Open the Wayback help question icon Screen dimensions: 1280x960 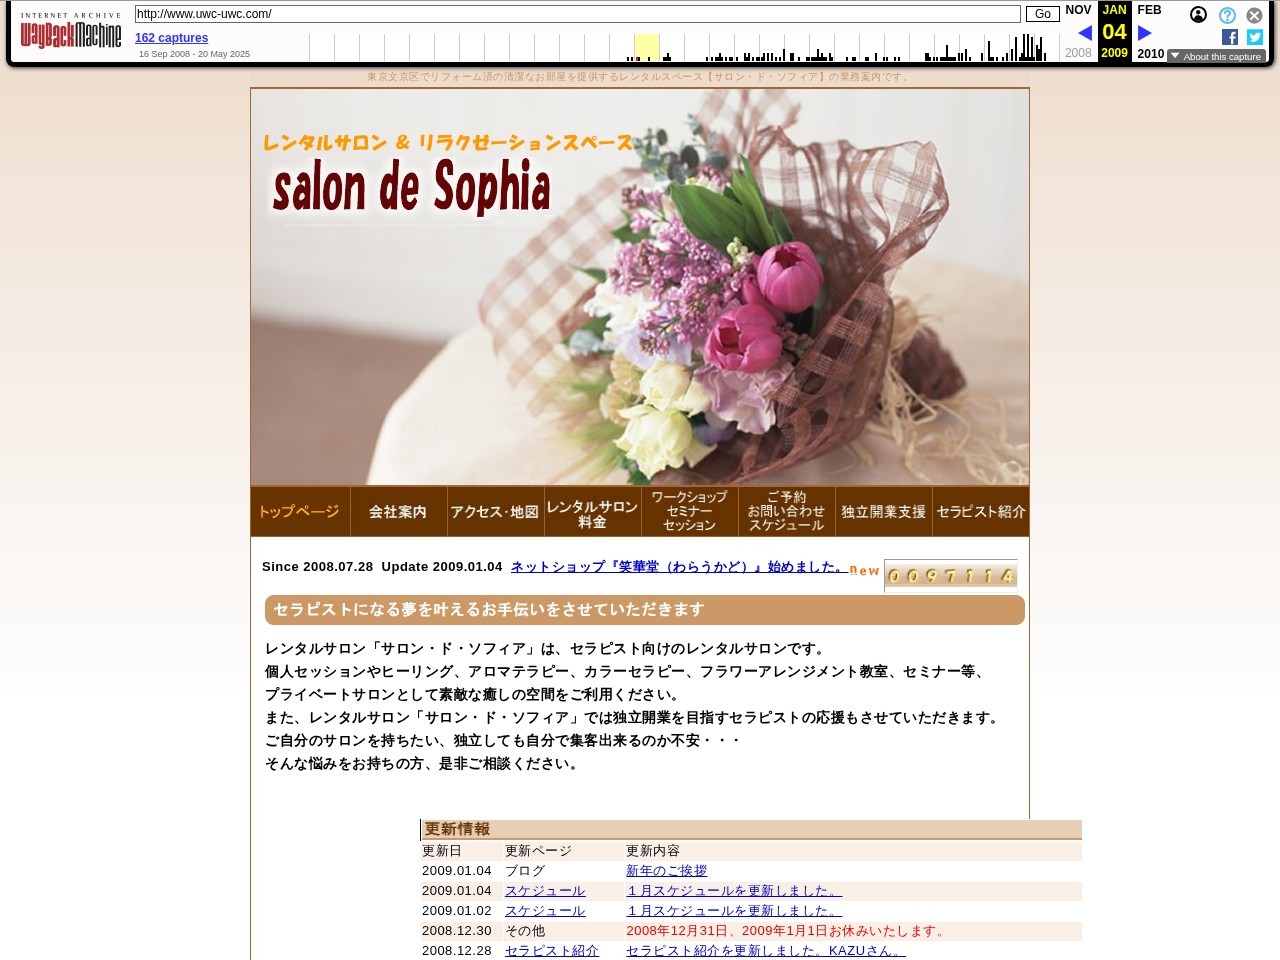pyautogui.click(x=1227, y=15)
